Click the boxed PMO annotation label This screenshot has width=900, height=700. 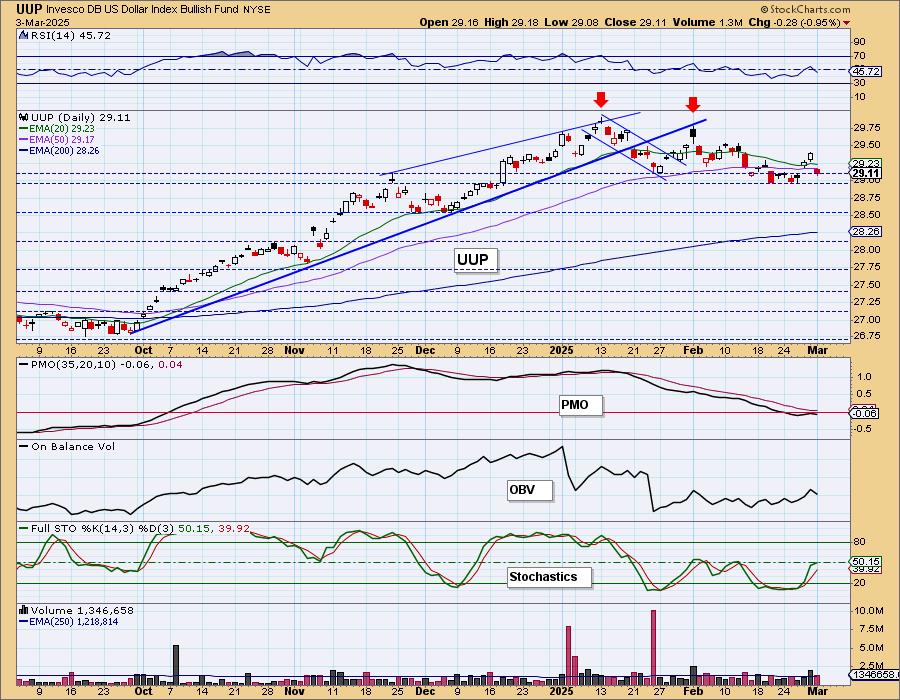pos(579,405)
